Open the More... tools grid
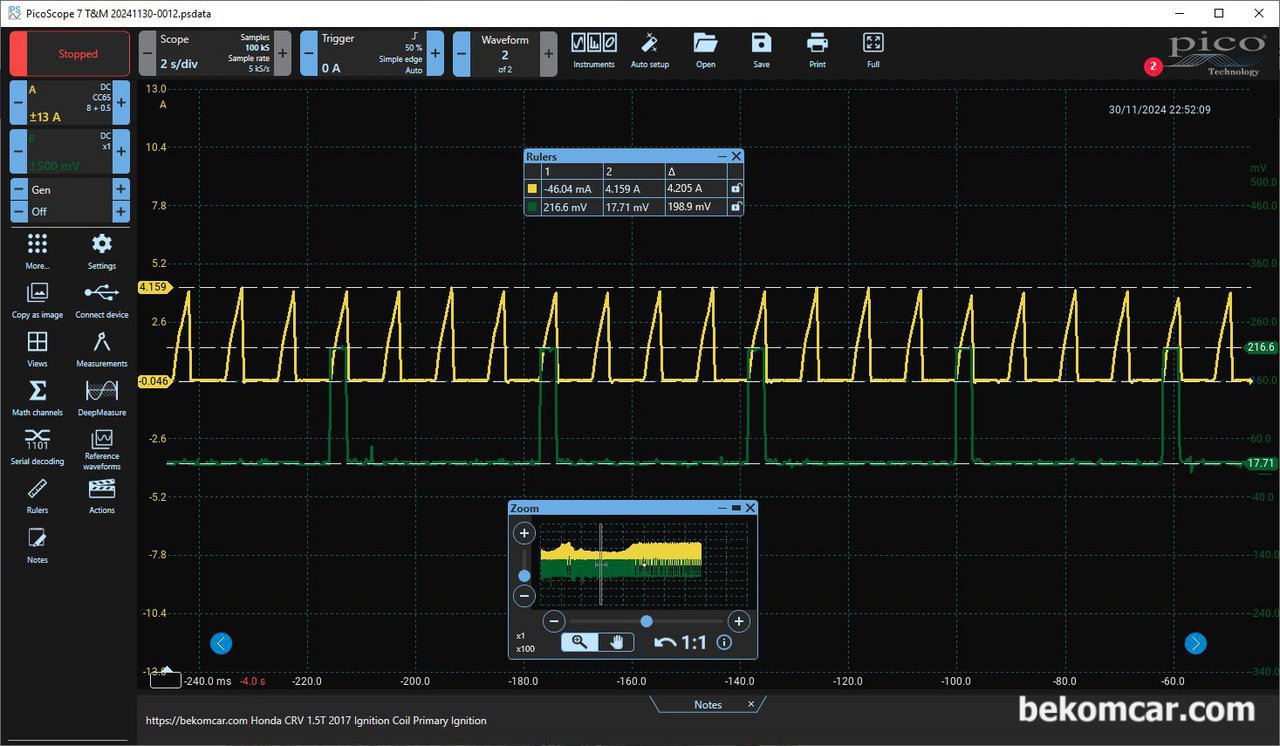Viewport: 1280px width, 746px height. click(37, 251)
